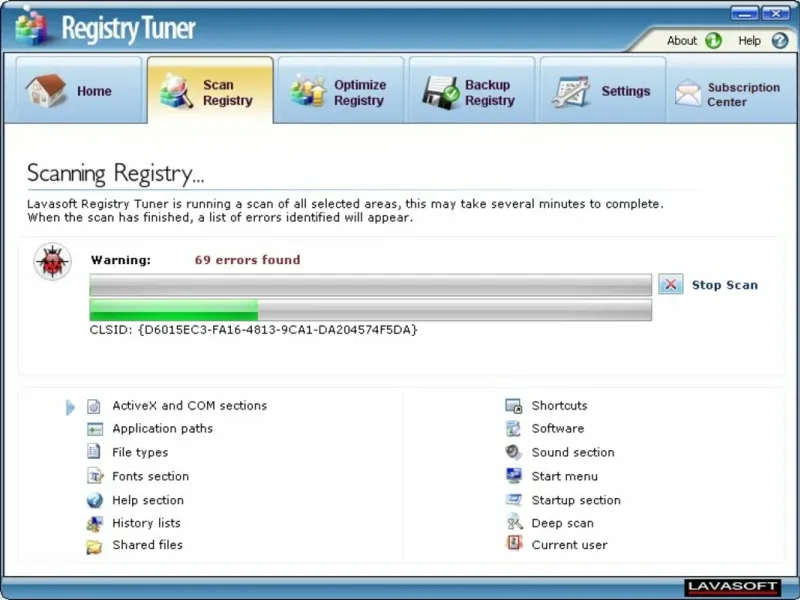Click 'Application paths' text
Viewport: 800px width, 600px height.
point(162,429)
